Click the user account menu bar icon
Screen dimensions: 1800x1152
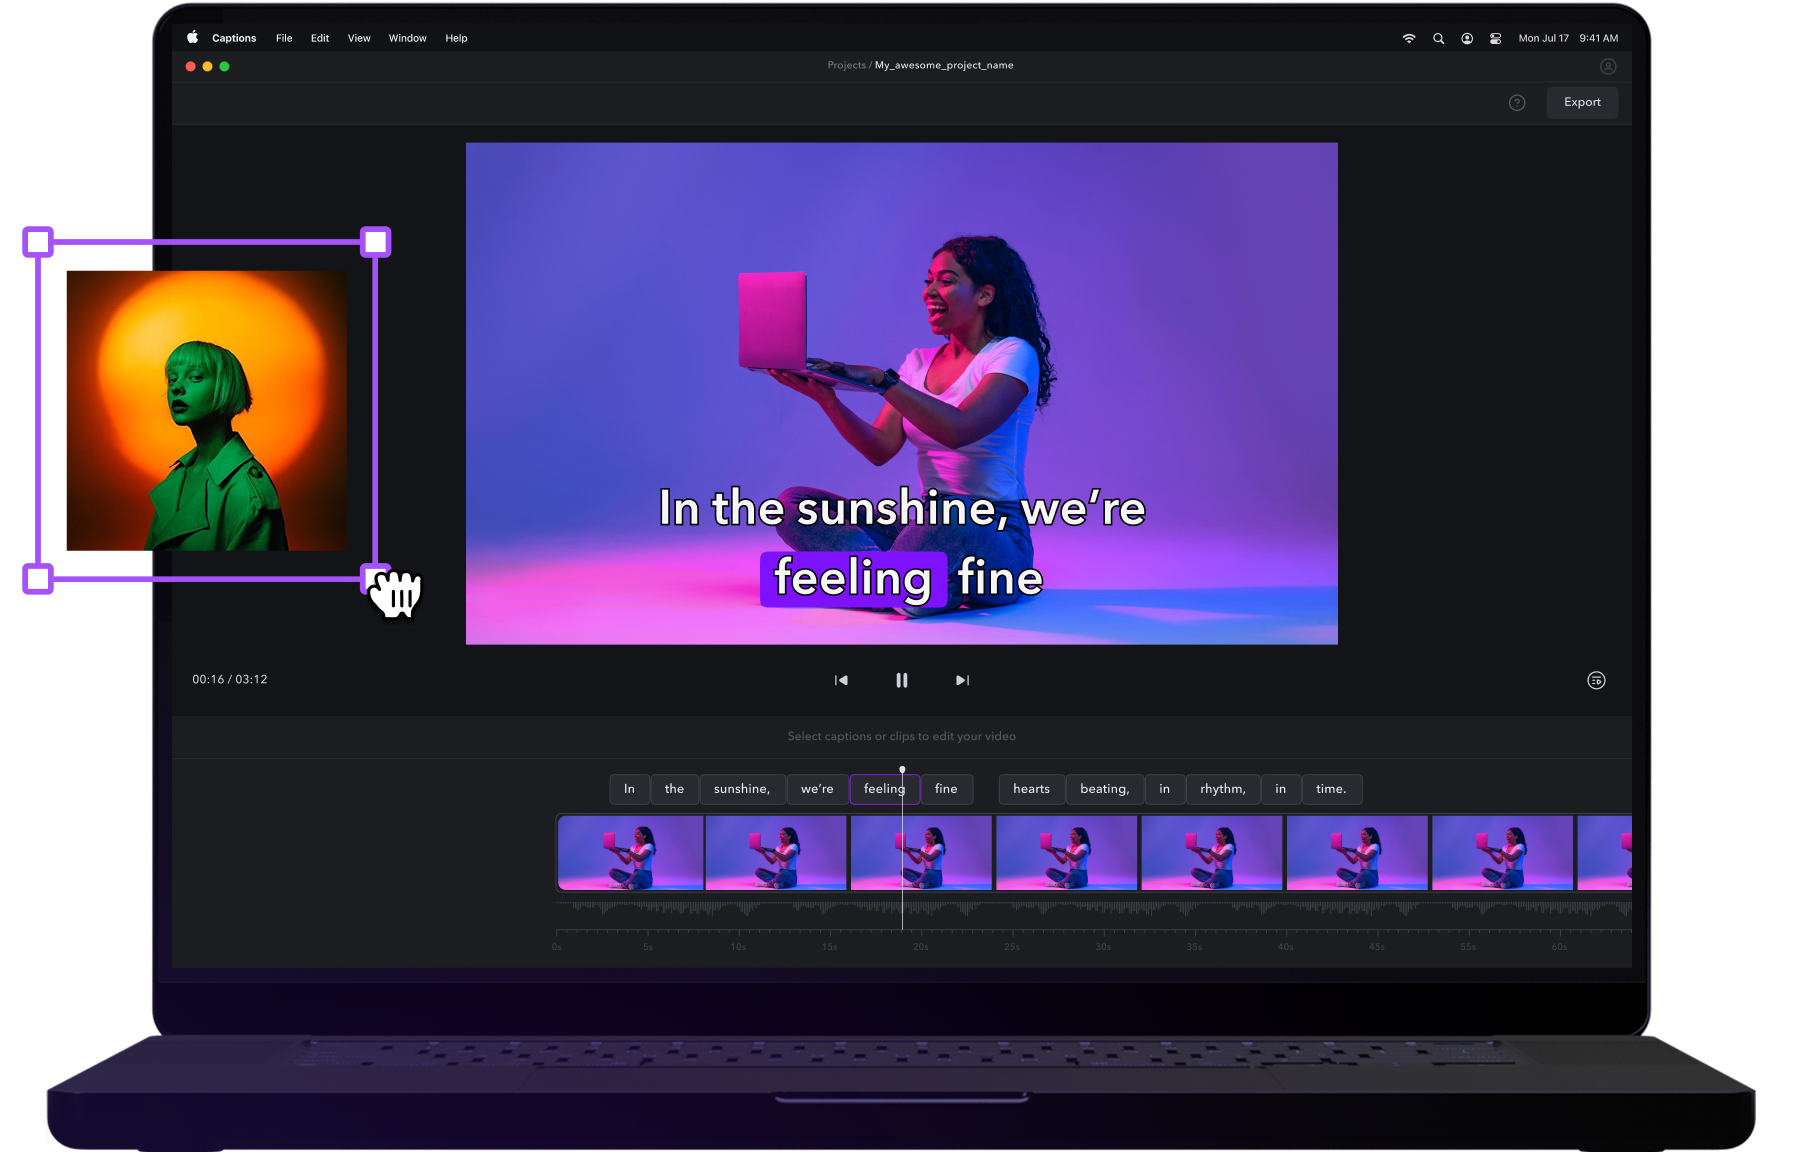coord(1467,38)
